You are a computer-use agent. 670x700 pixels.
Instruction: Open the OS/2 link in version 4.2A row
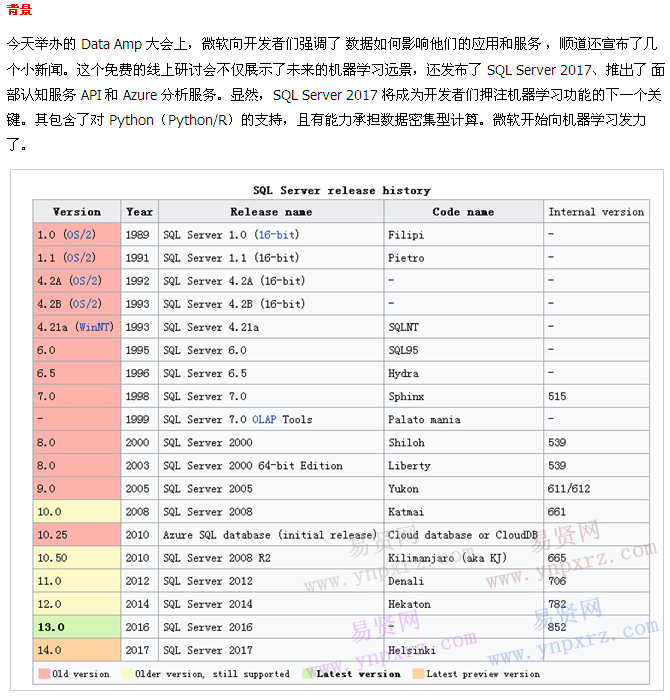pos(85,281)
